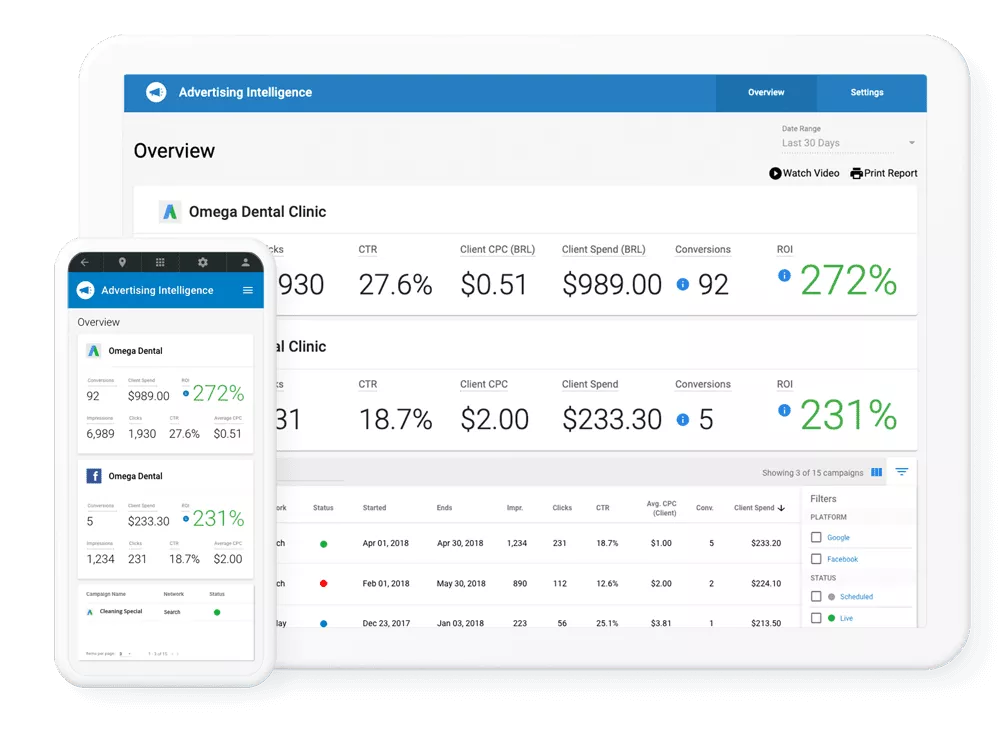Viewport: 1000px width, 735px height.
Task: Click the info icon beside ROI 272%
Action: click(x=784, y=275)
